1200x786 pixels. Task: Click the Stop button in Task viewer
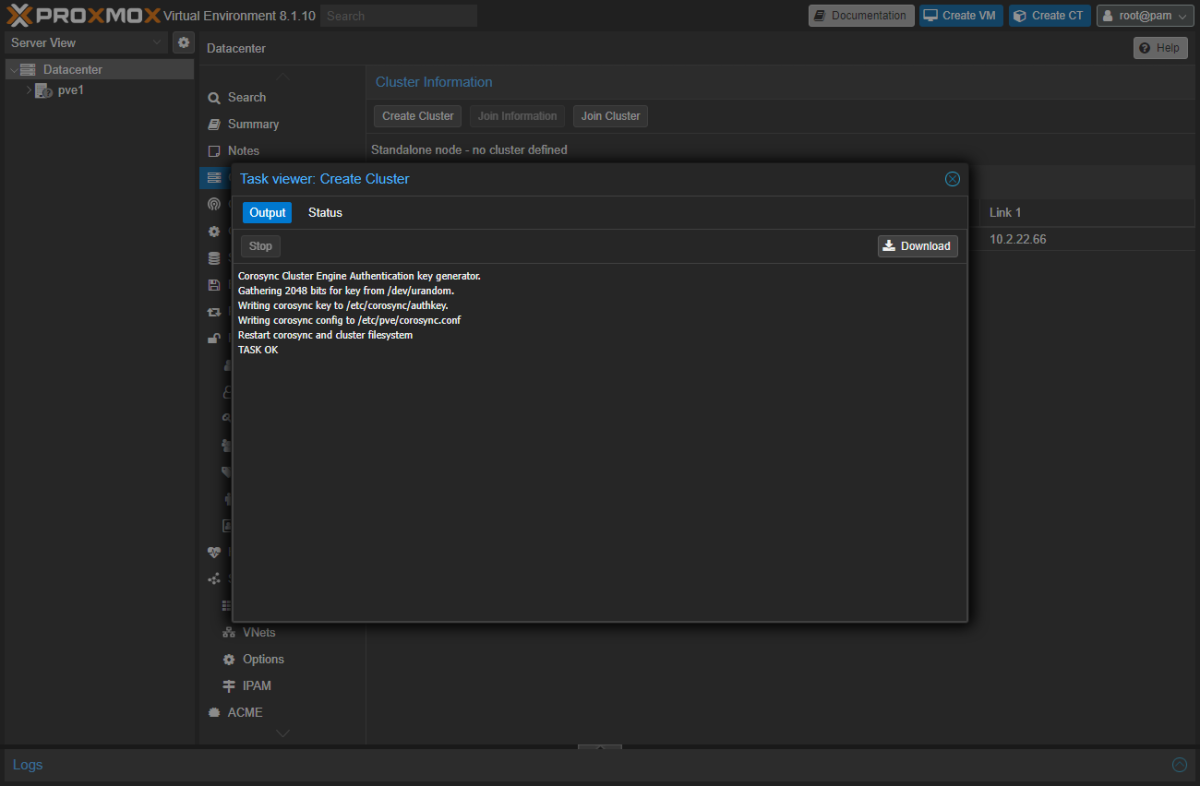pyautogui.click(x=260, y=246)
